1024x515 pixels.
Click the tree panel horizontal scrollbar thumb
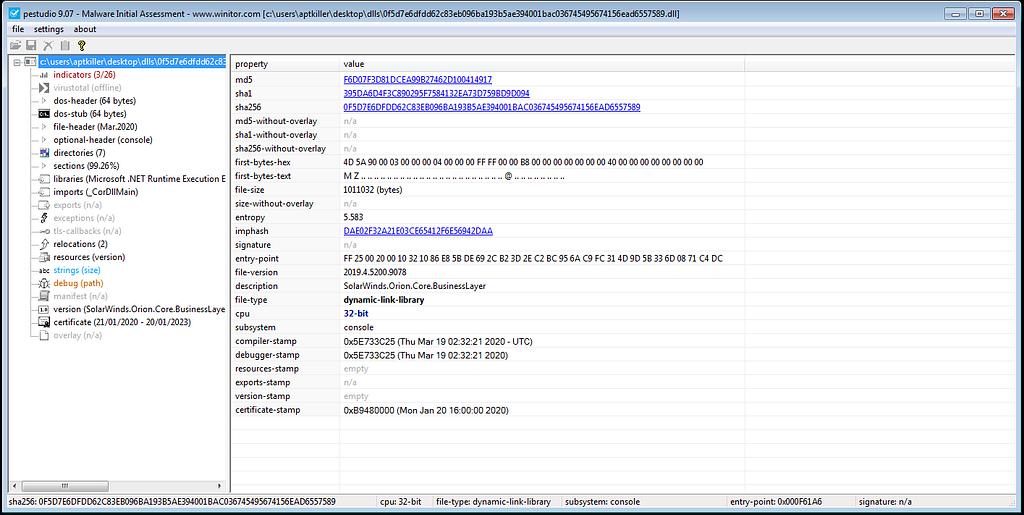click(x=67, y=486)
